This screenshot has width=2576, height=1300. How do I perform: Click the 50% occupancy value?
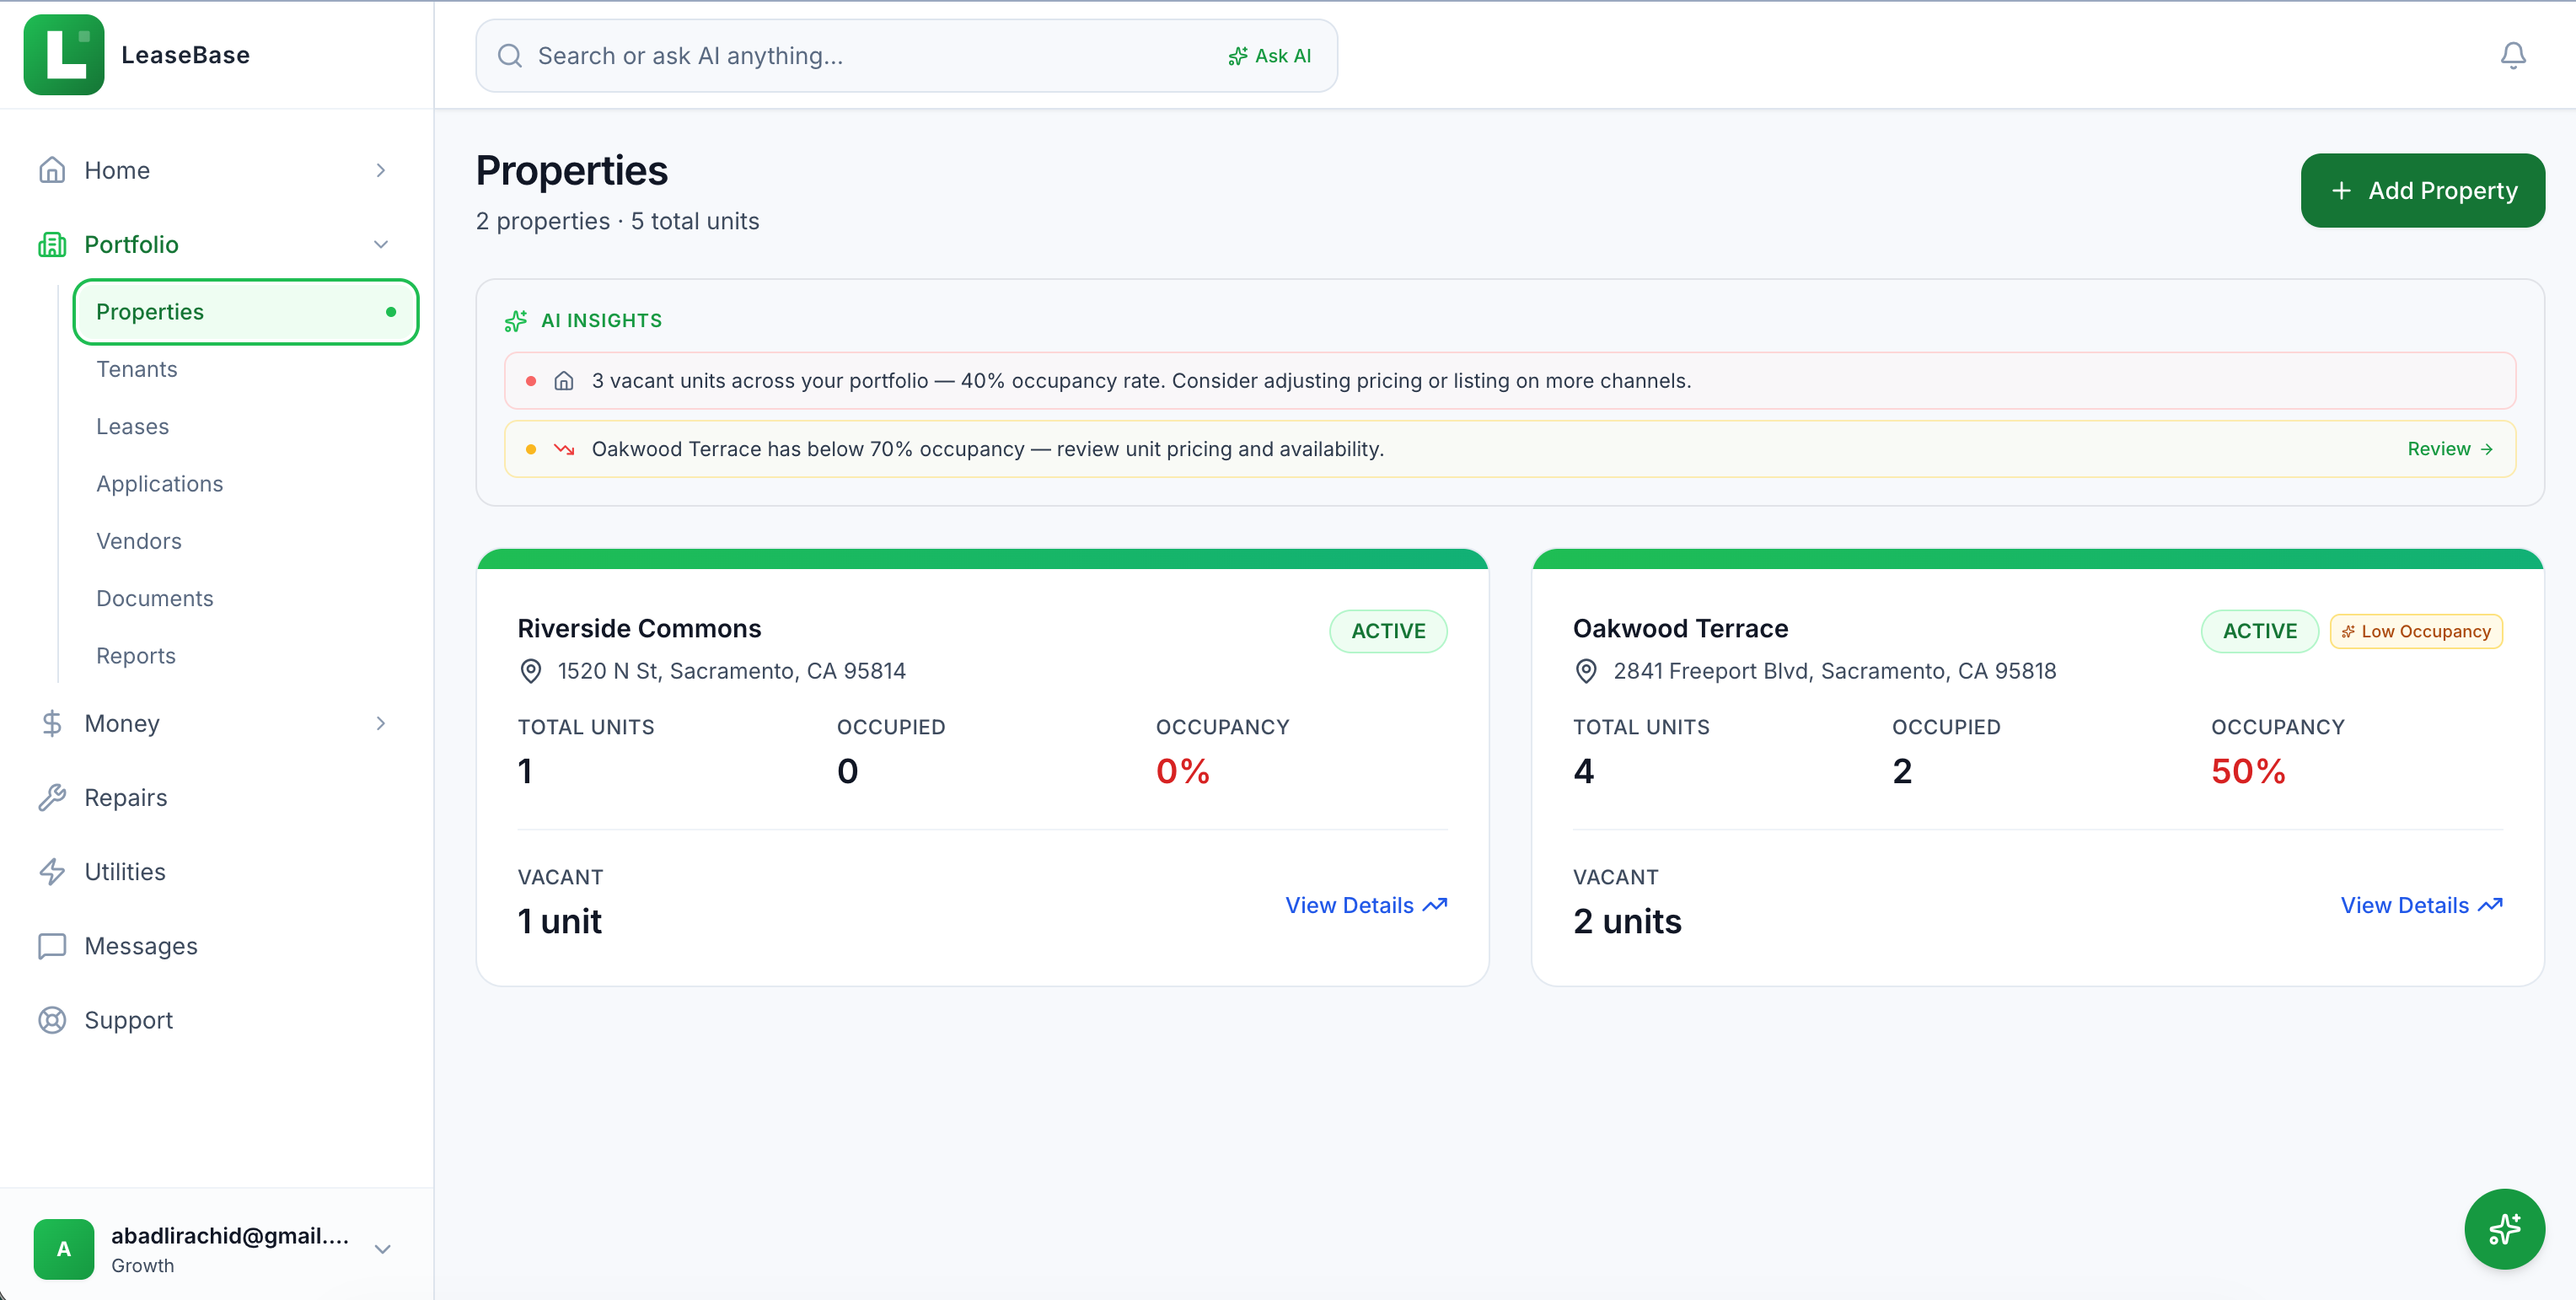pyautogui.click(x=2249, y=771)
